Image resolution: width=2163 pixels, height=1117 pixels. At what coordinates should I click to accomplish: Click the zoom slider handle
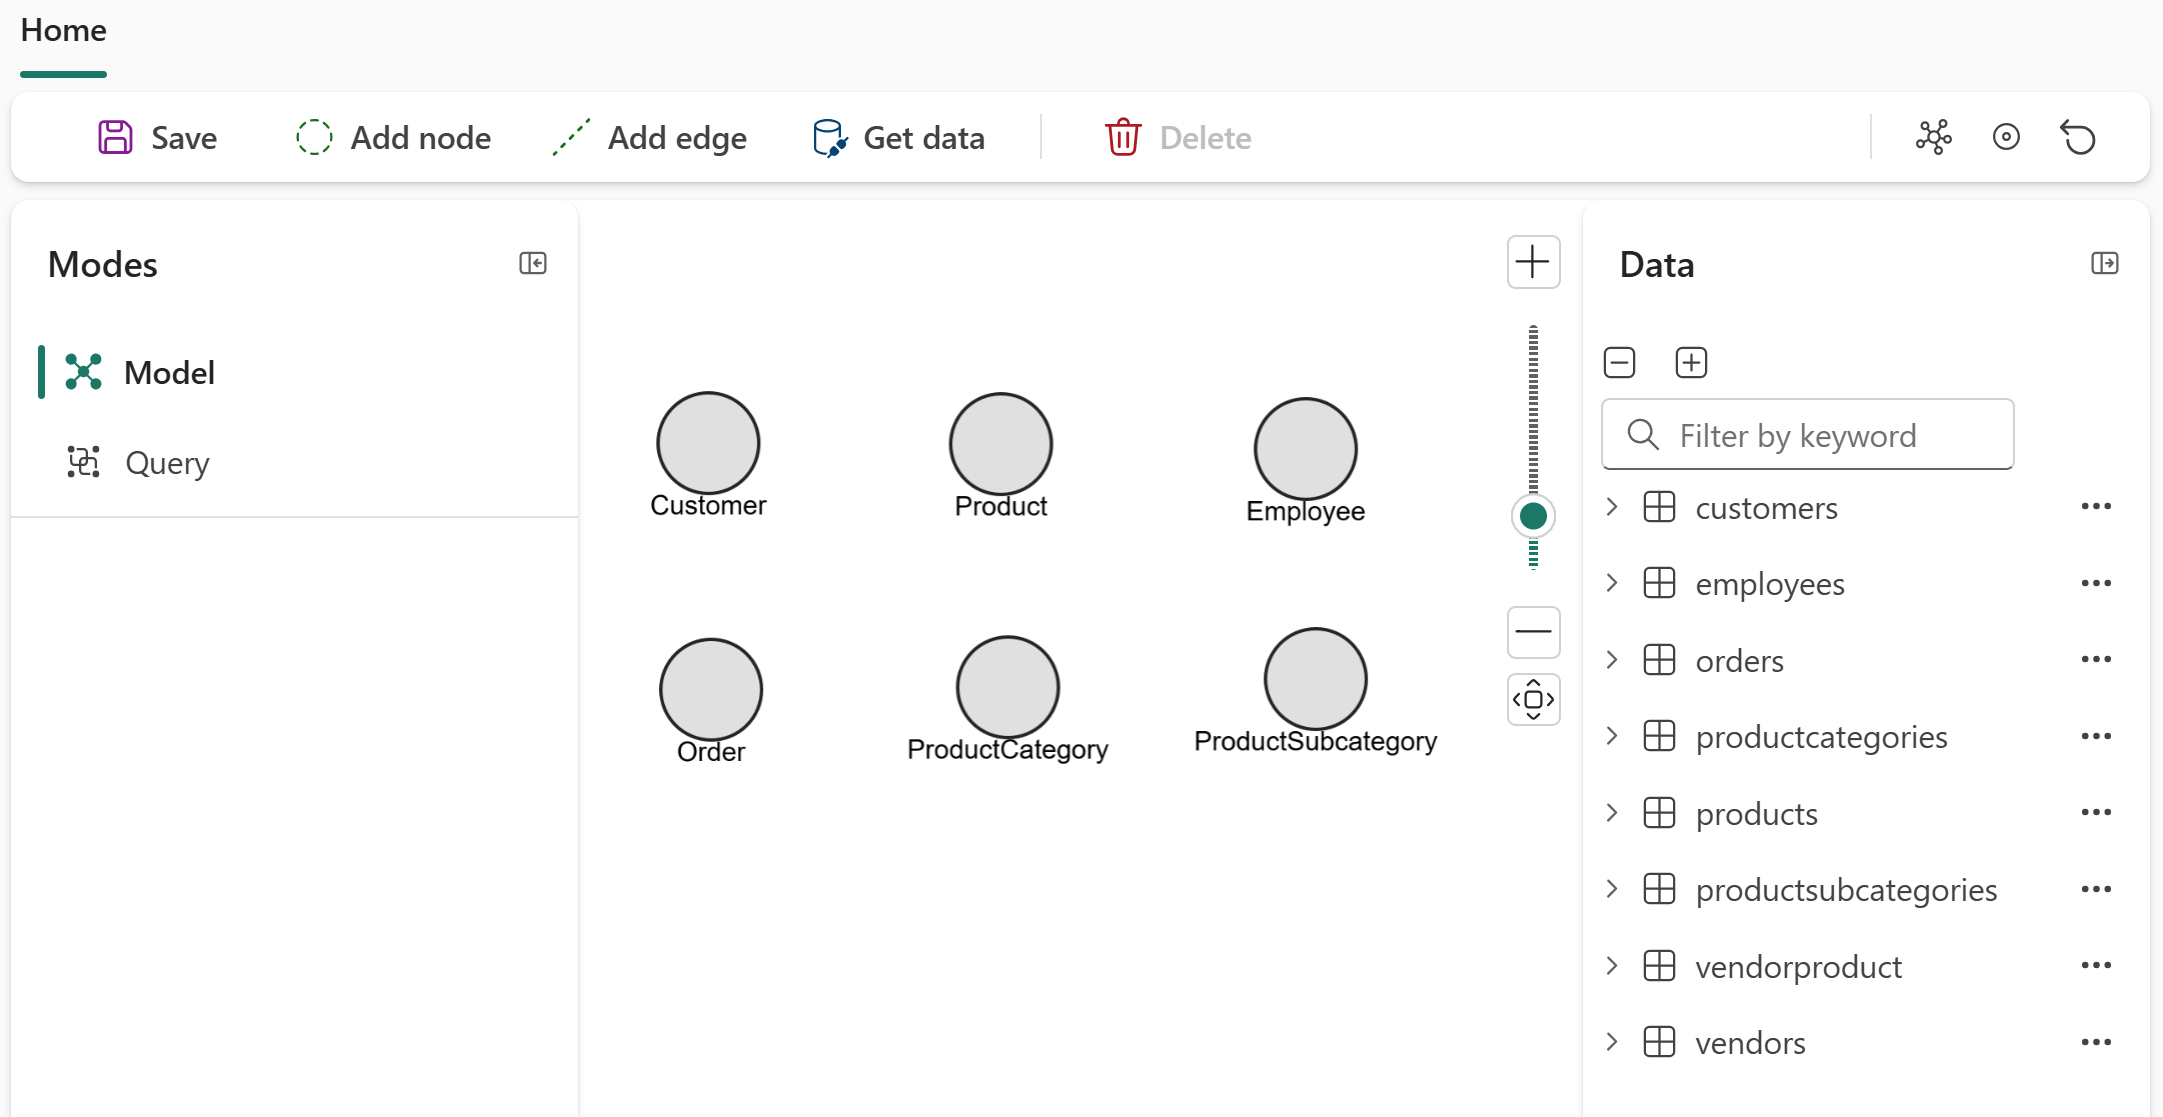coord(1533,516)
